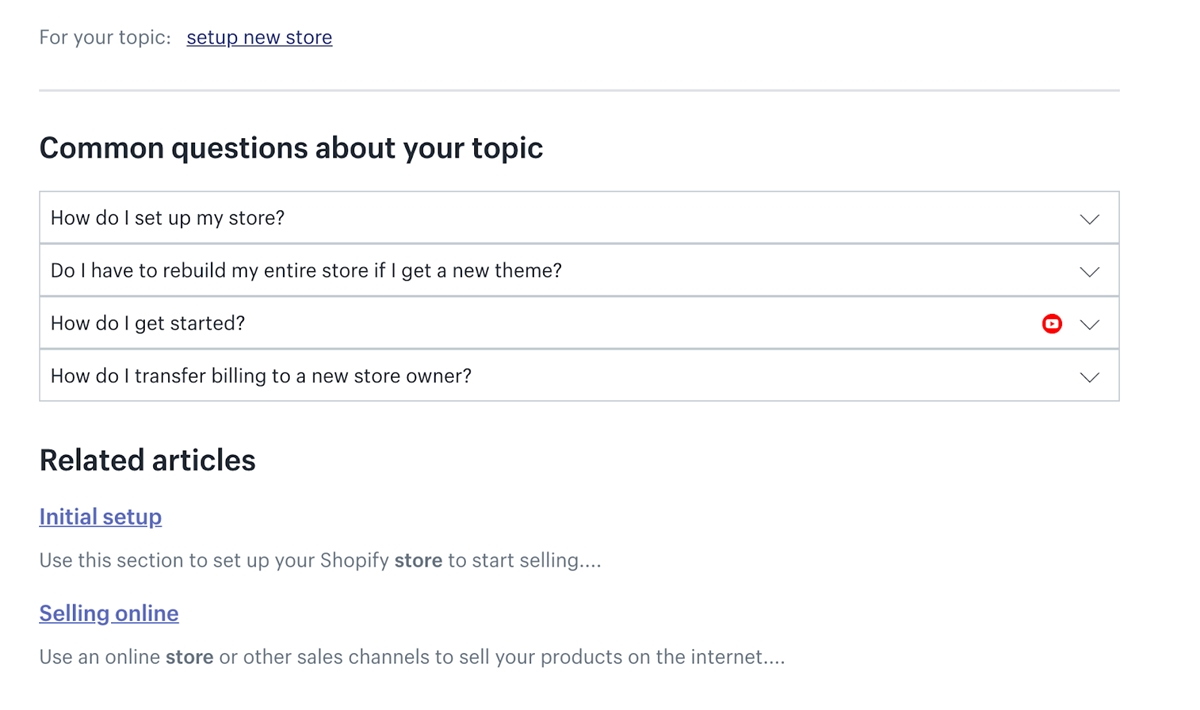Click the 'Related articles' heading
Image resolution: width=1200 pixels, height=710 pixels.
coord(147,460)
